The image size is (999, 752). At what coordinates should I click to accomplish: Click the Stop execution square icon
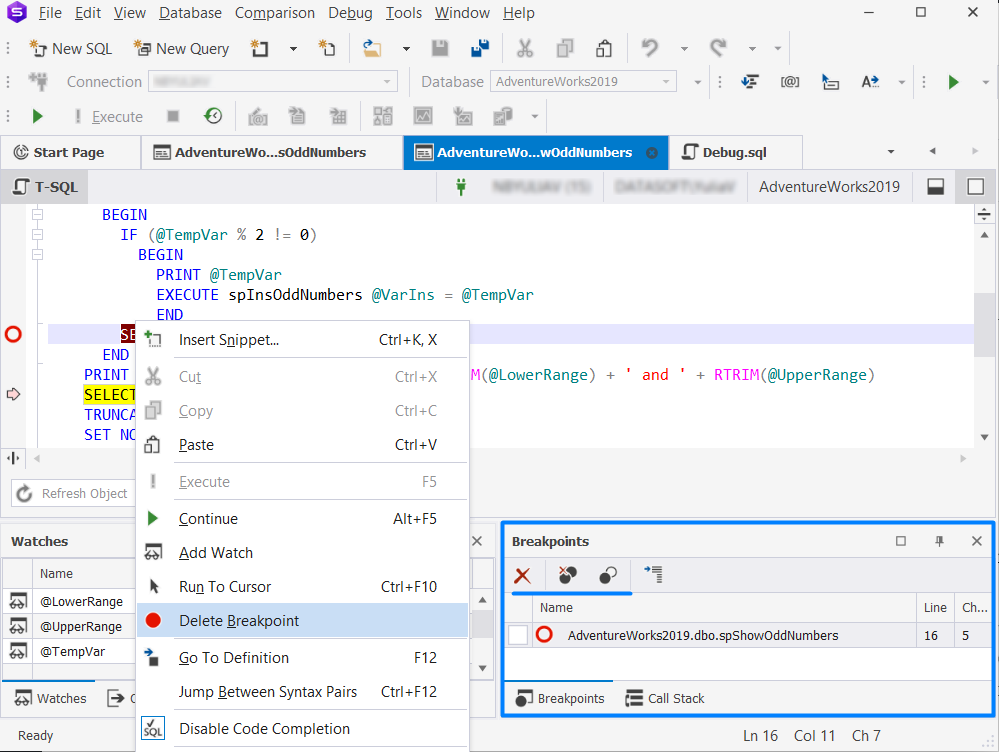pos(173,116)
